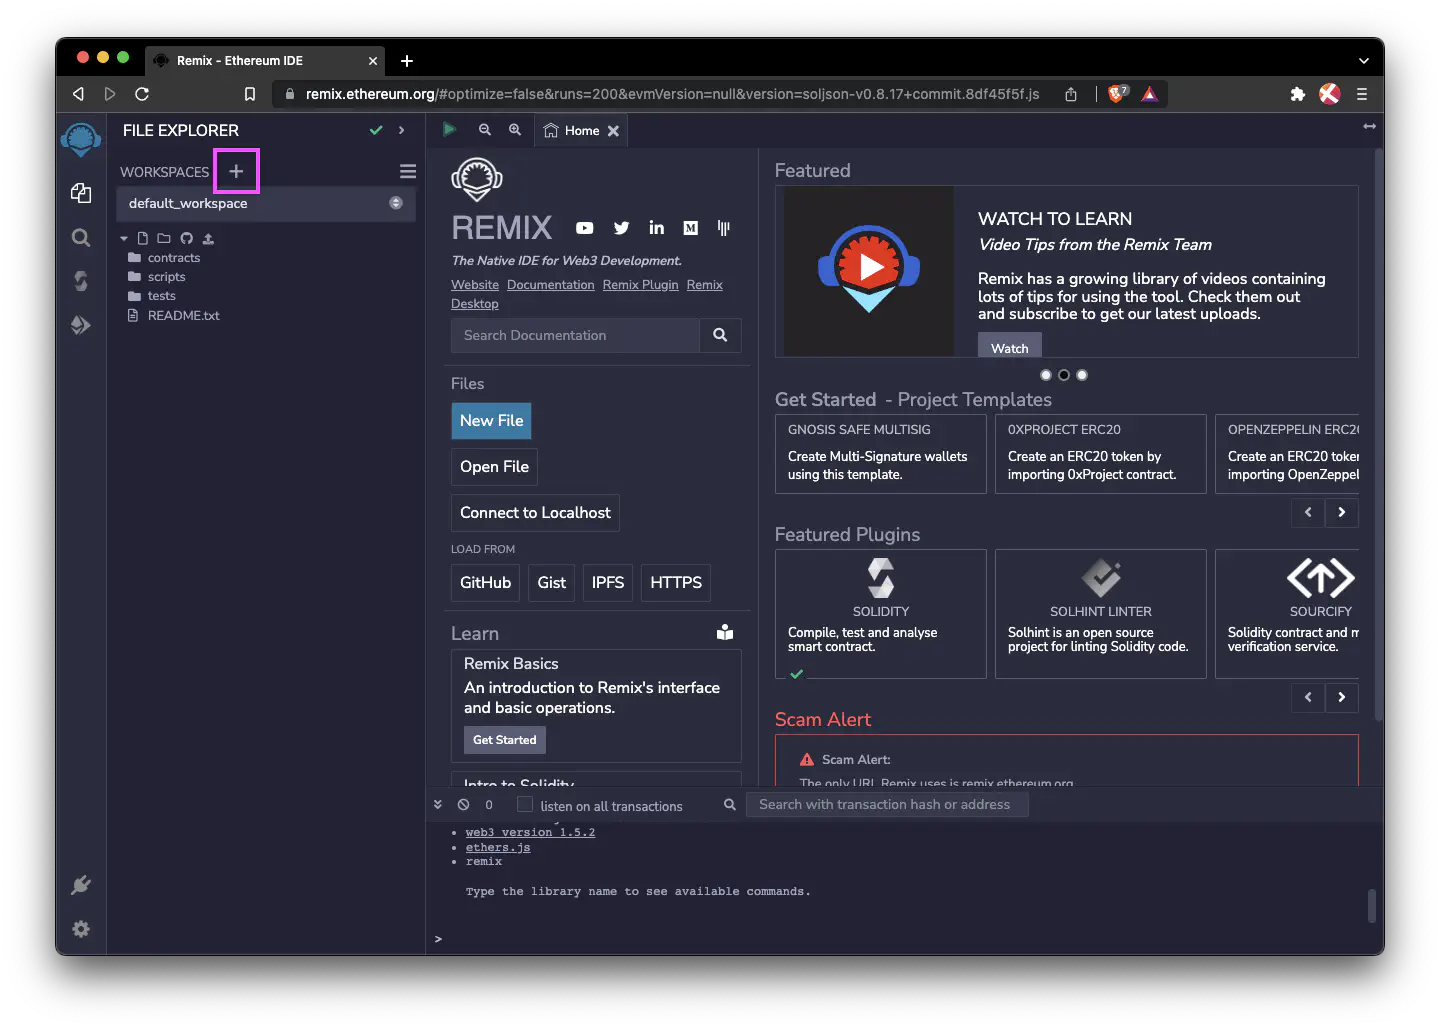Open the Plugin manager plug icon
1440x1029 pixels.
pyautogui.click(x=81, y=885)
